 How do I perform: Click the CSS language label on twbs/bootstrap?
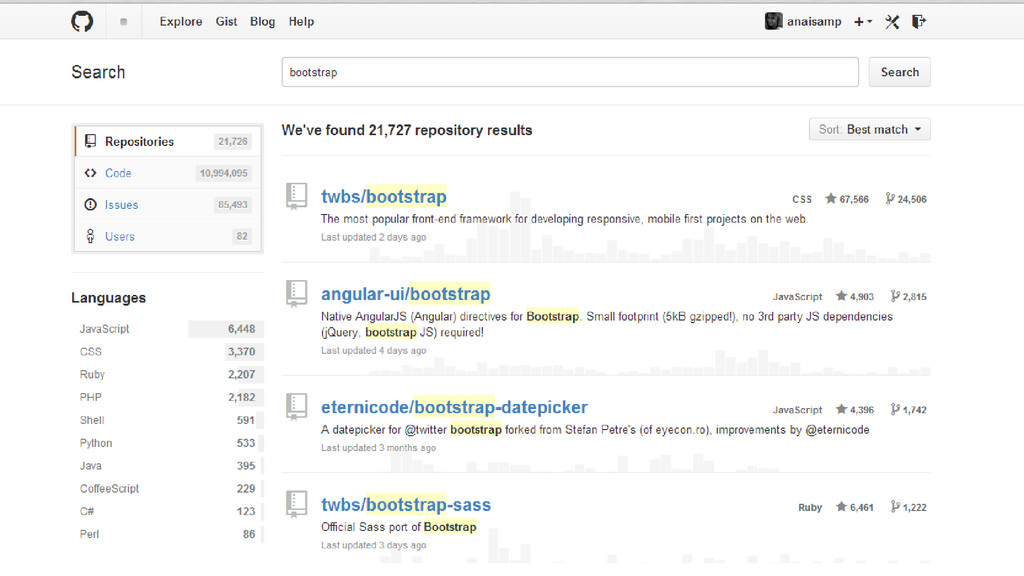click(x=802, y=199)
